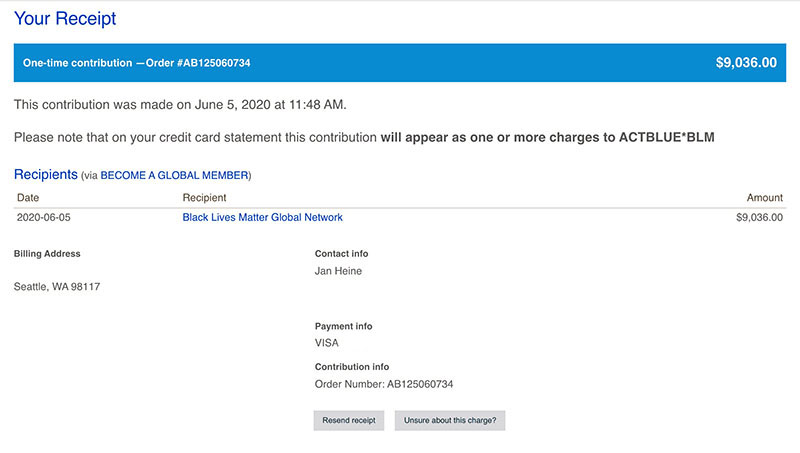Click the $9,036.00 total in the blue banner
This screenshot has height=453, width=800.
746,63
